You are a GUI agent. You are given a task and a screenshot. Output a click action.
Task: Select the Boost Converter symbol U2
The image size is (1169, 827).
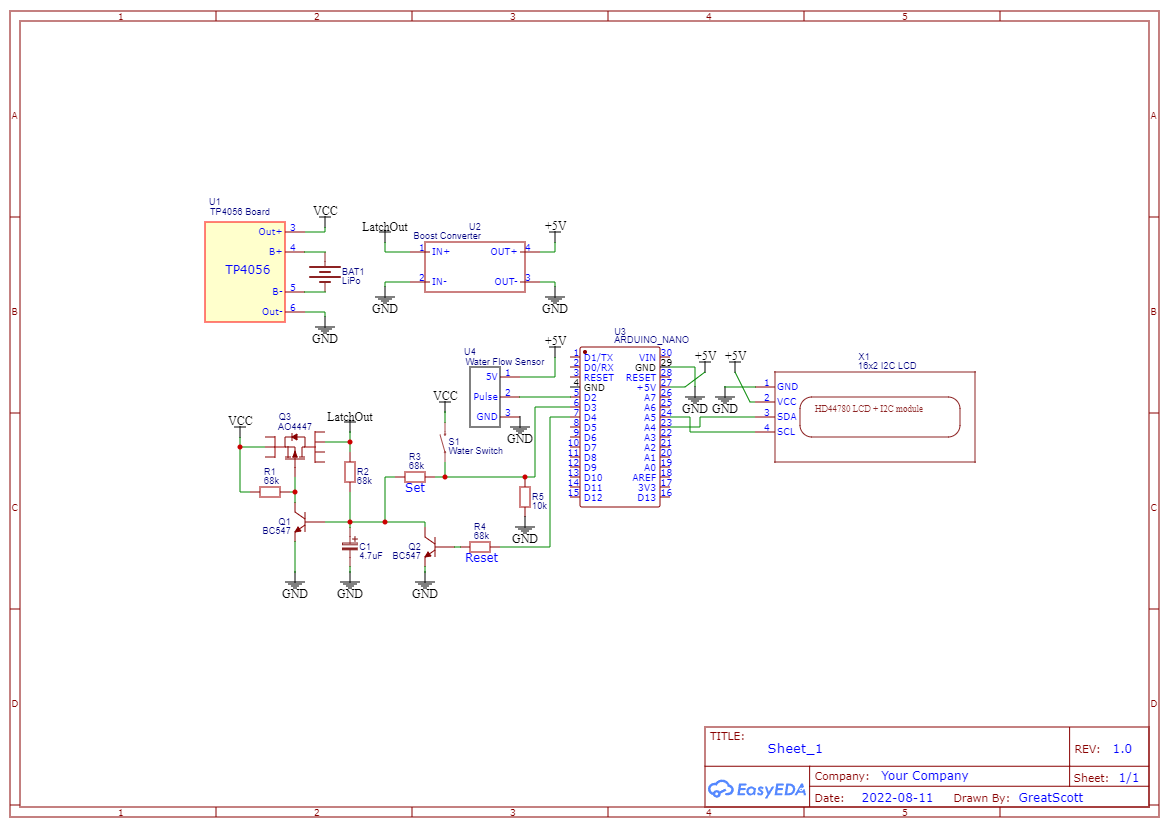tap(476, 267)
